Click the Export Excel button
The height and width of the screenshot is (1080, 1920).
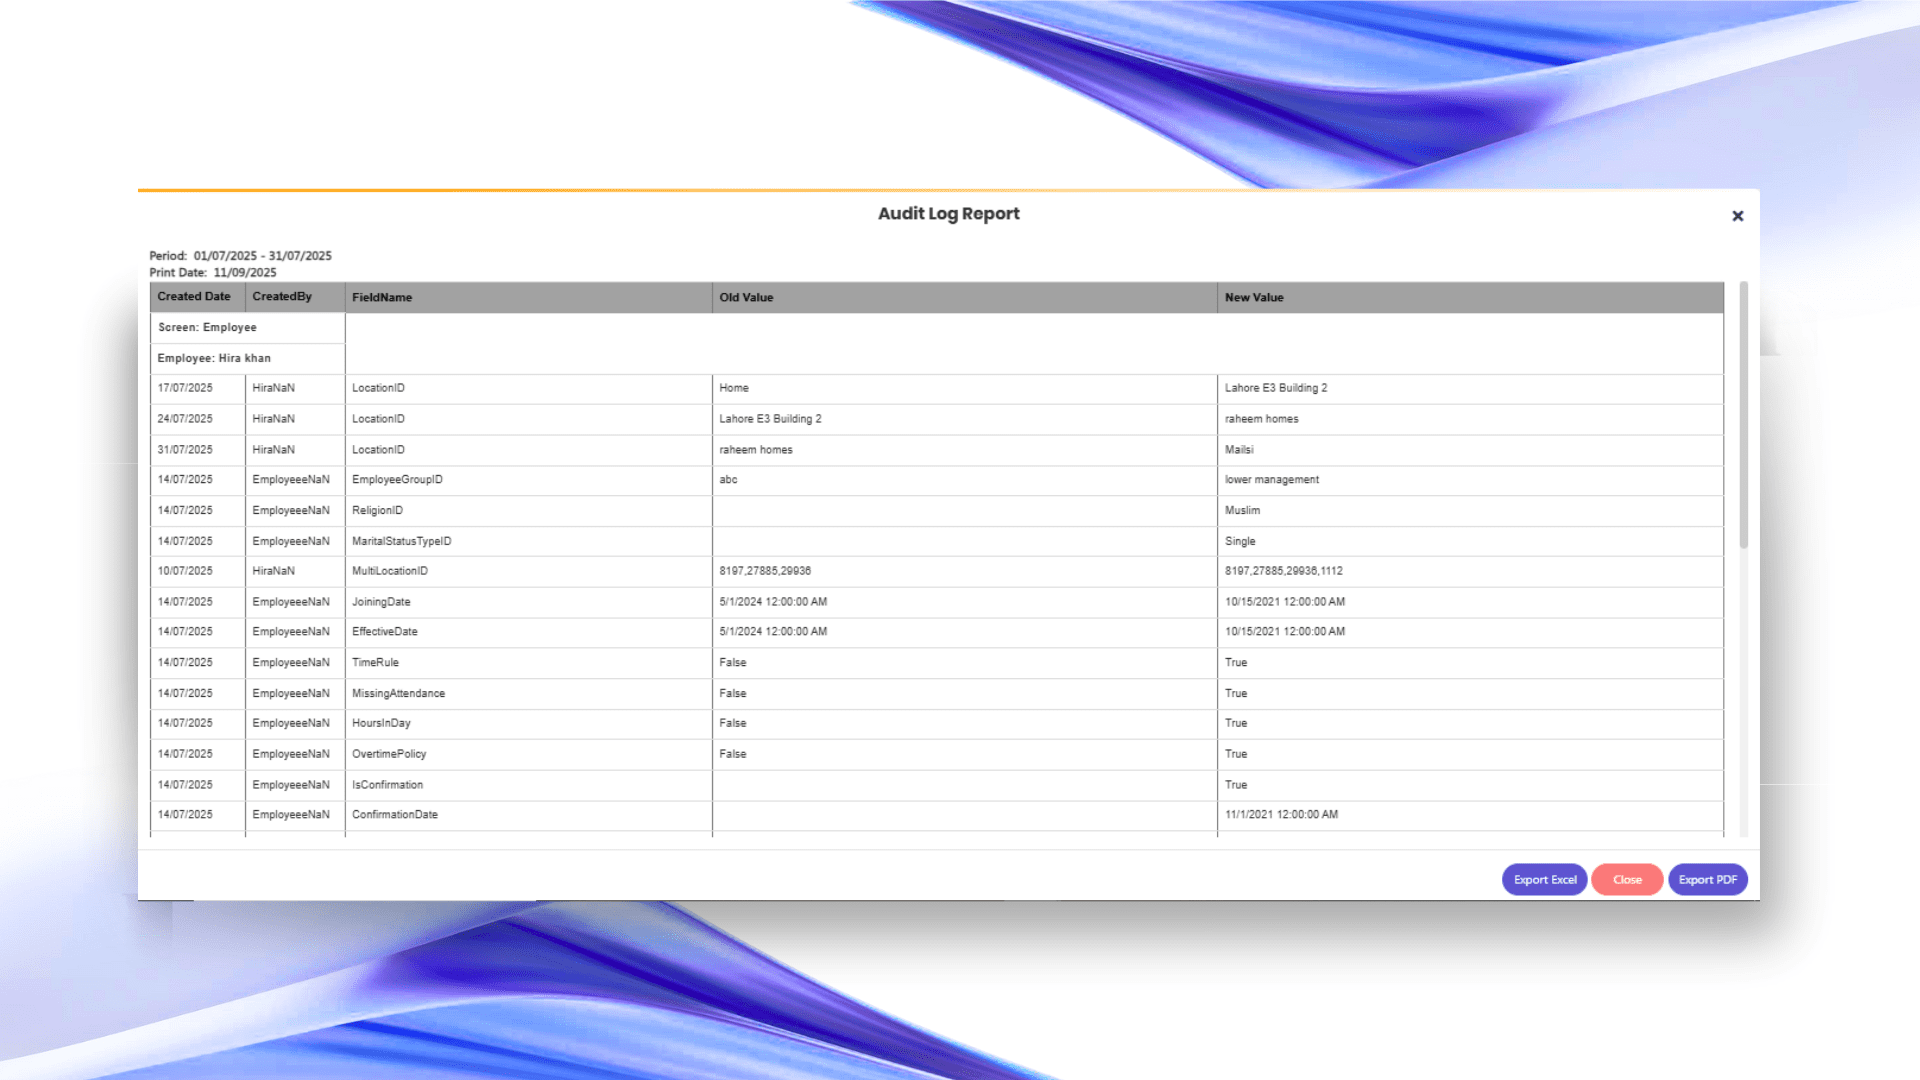tap(1544, 880)
